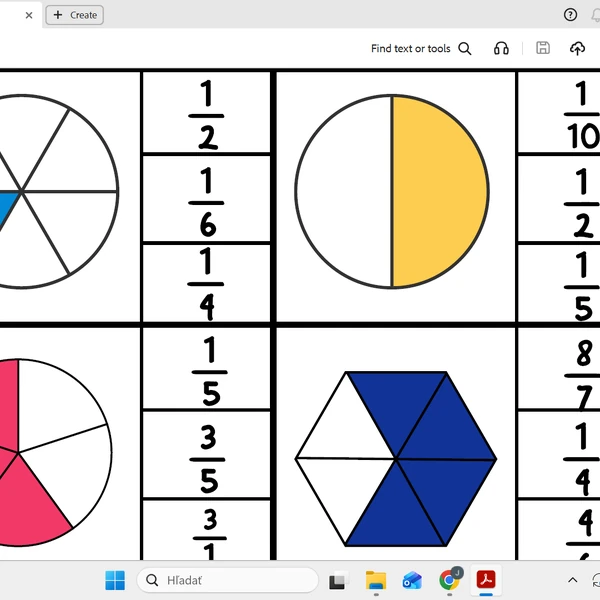Click the Hľadať taskbar search box
Image resolution: width=600 pixels, height=600 pixels.
(x=227, y=580)
